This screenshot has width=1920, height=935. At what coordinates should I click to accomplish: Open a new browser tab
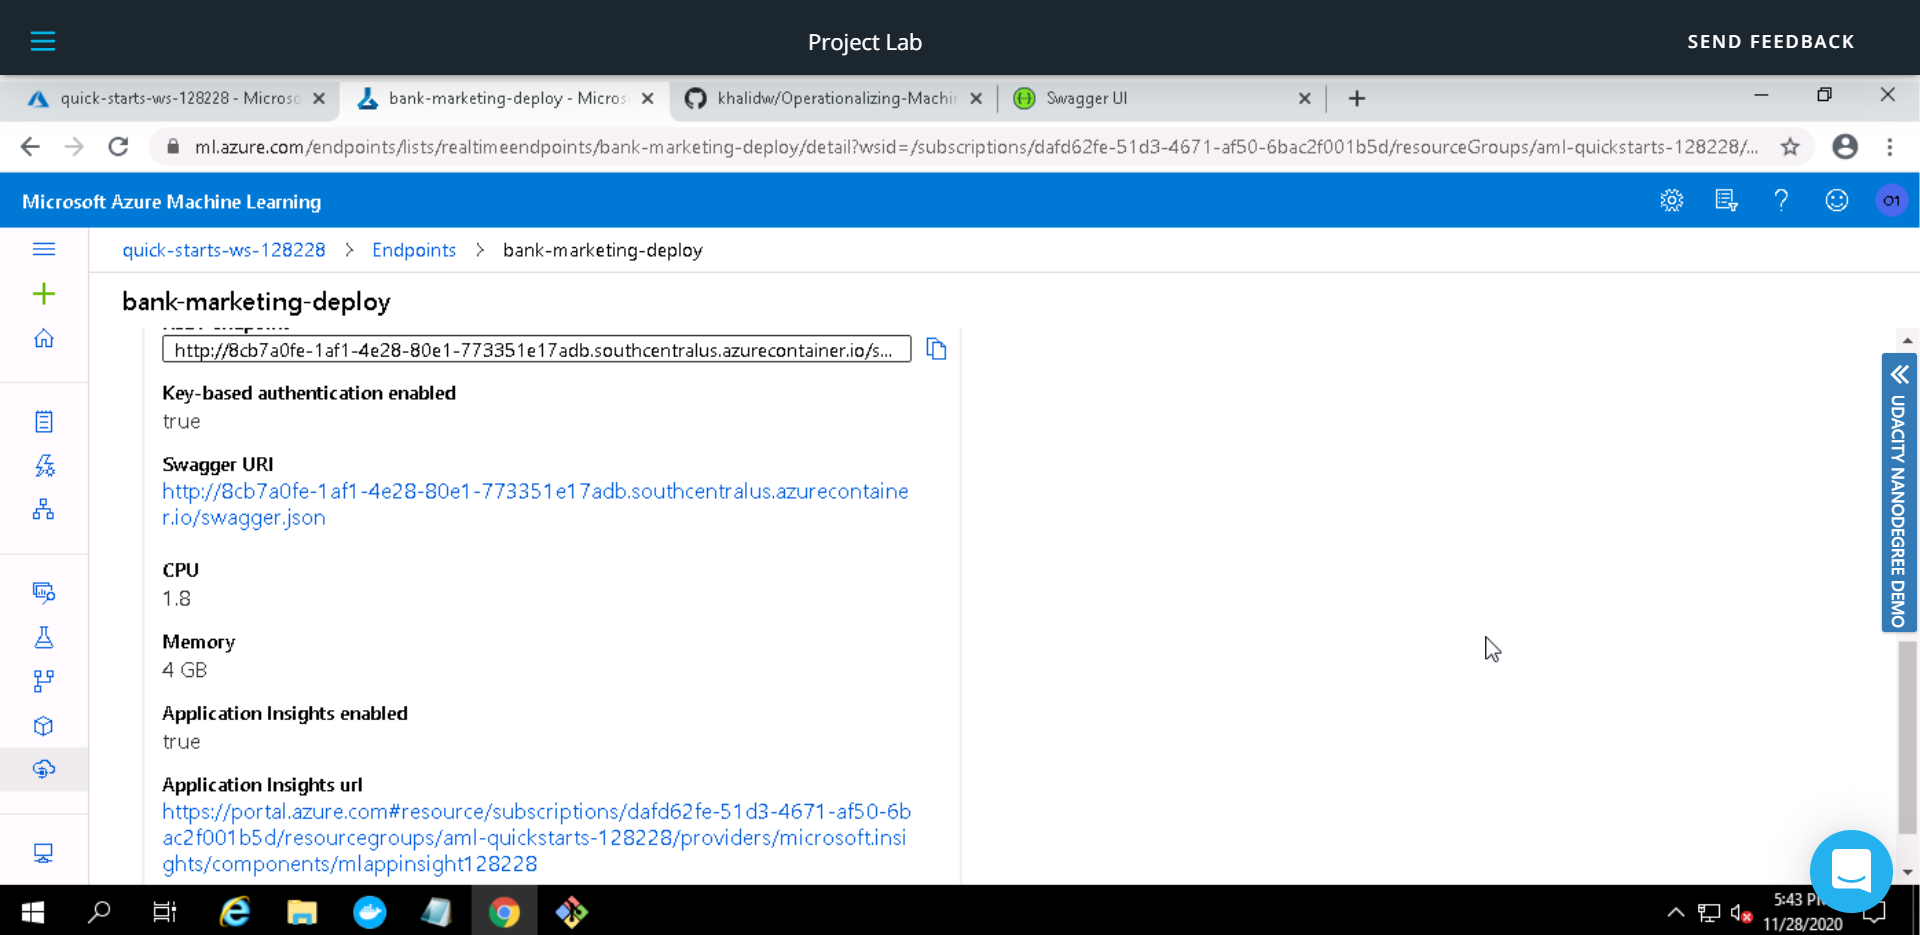tap(1356, 98)
